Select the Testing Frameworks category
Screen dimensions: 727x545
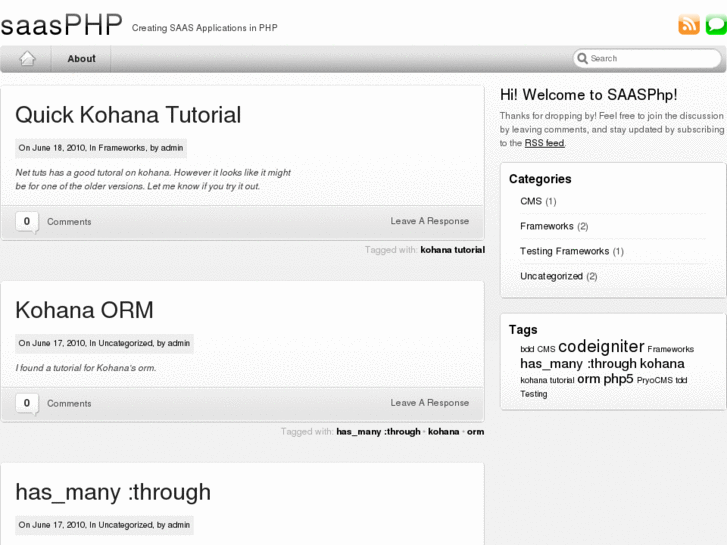(x=564, y=251)
